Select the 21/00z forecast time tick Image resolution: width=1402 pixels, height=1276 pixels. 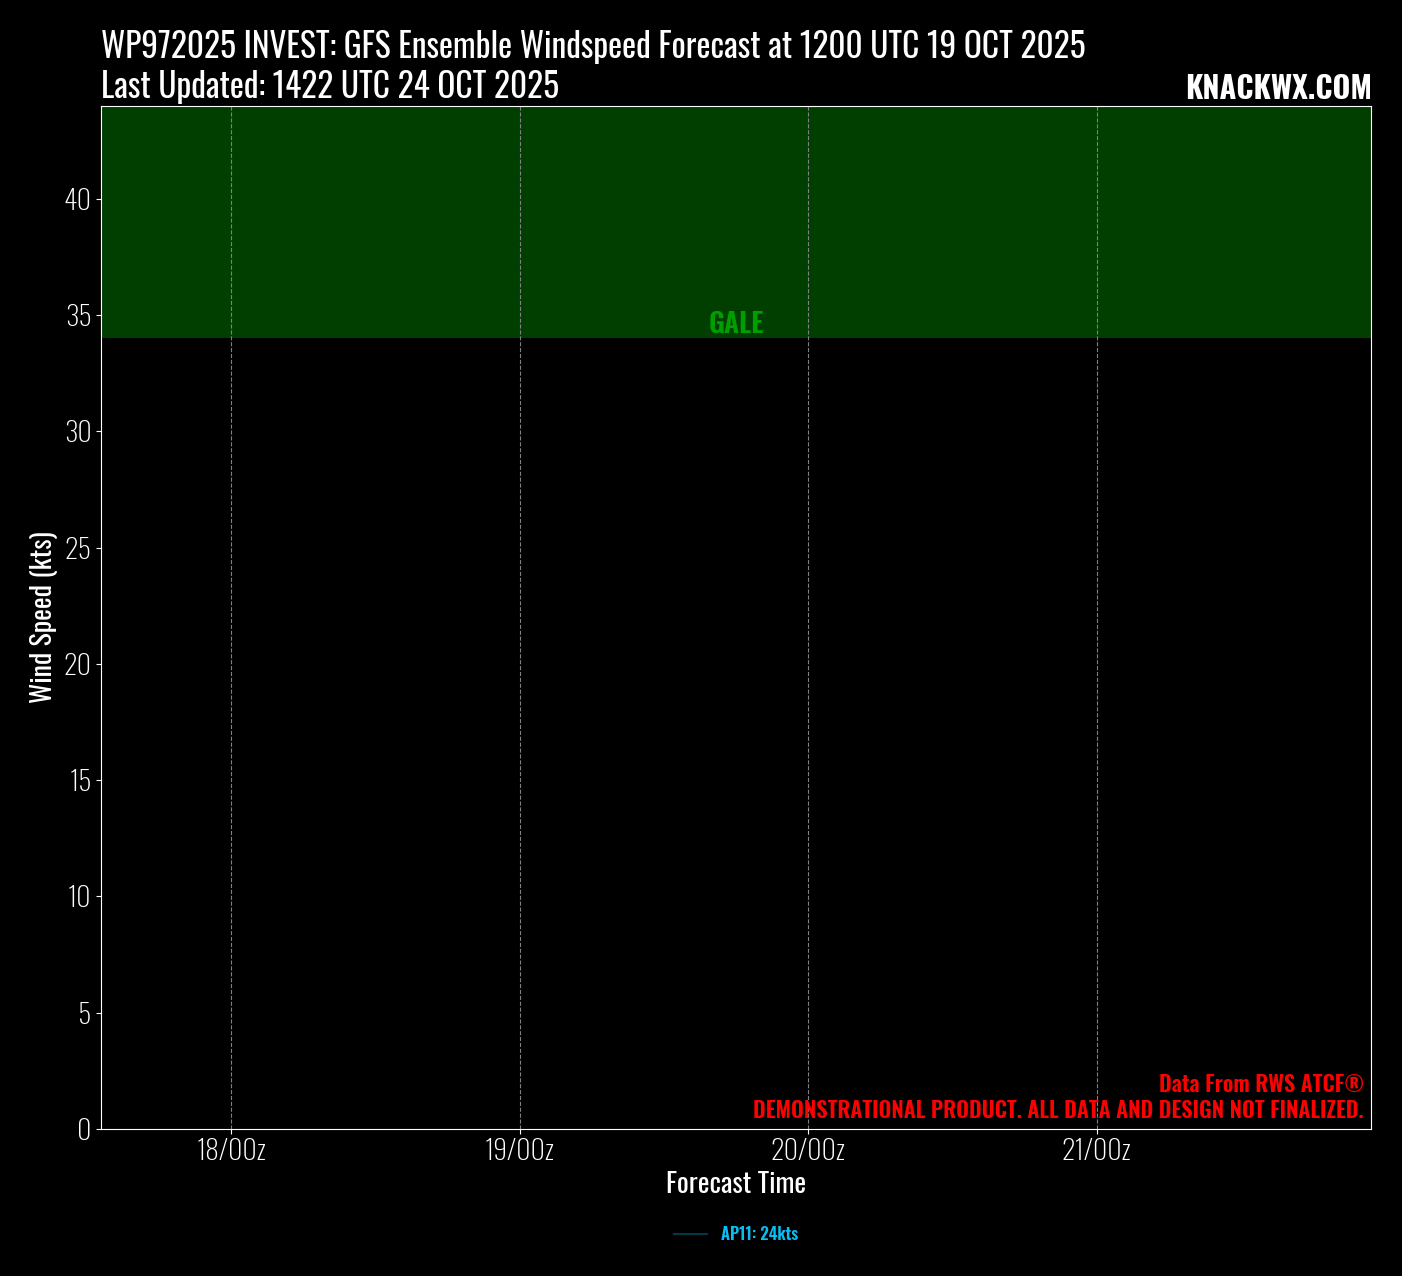click(1097, 1150)
